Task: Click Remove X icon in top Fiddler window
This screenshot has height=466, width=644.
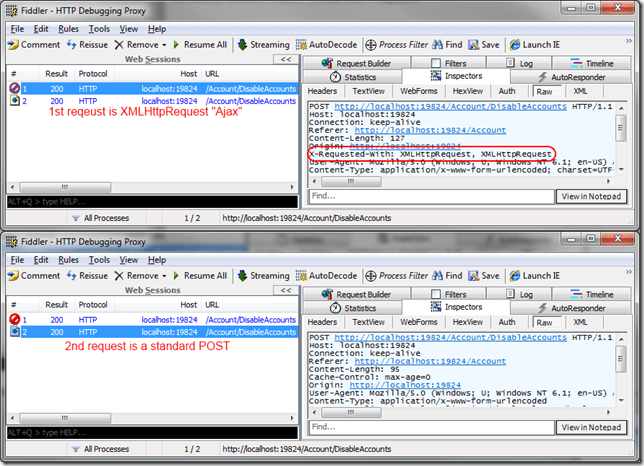Action: click(119, 45)
